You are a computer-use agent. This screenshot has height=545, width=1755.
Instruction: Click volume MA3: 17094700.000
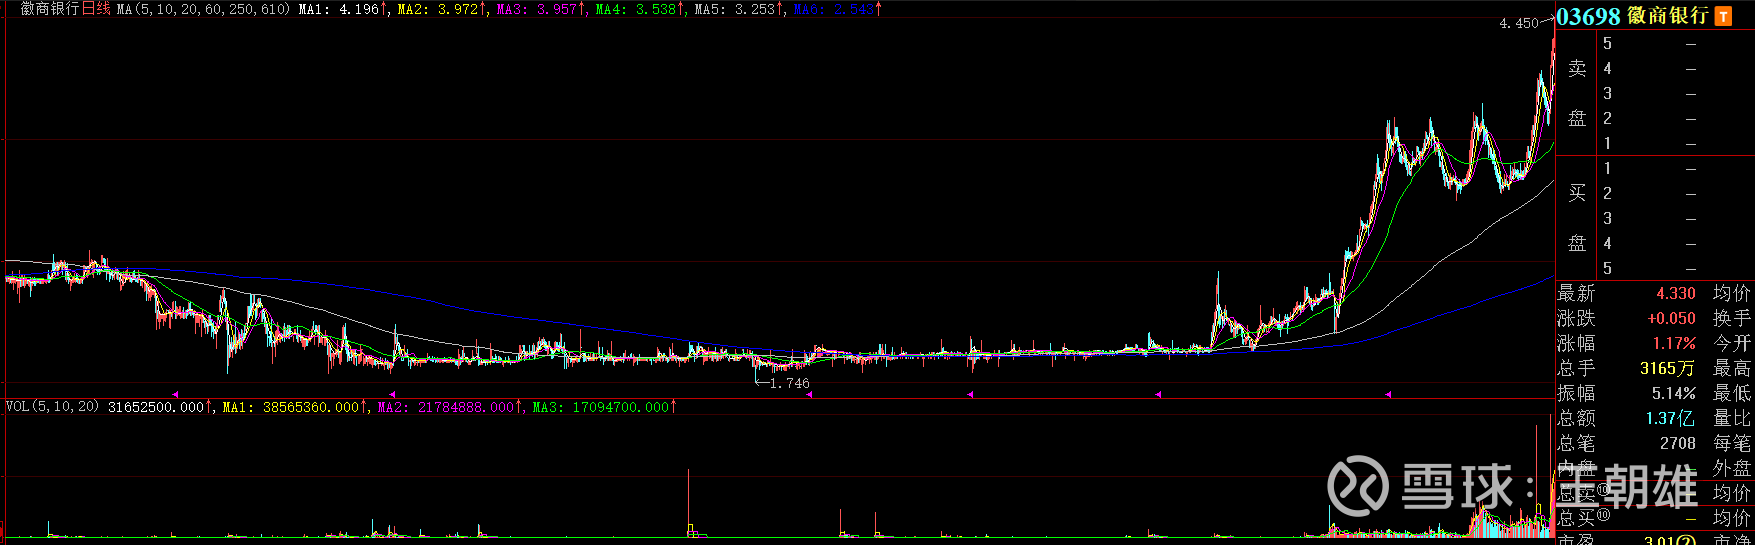tap(604, 407)
